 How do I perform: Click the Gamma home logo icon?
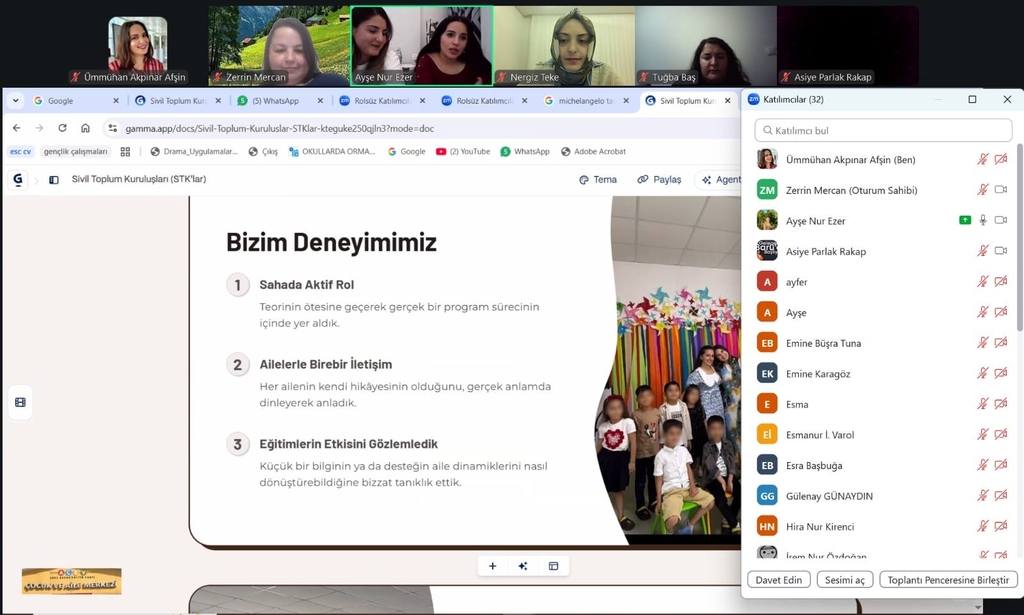(x=18, y=180)
